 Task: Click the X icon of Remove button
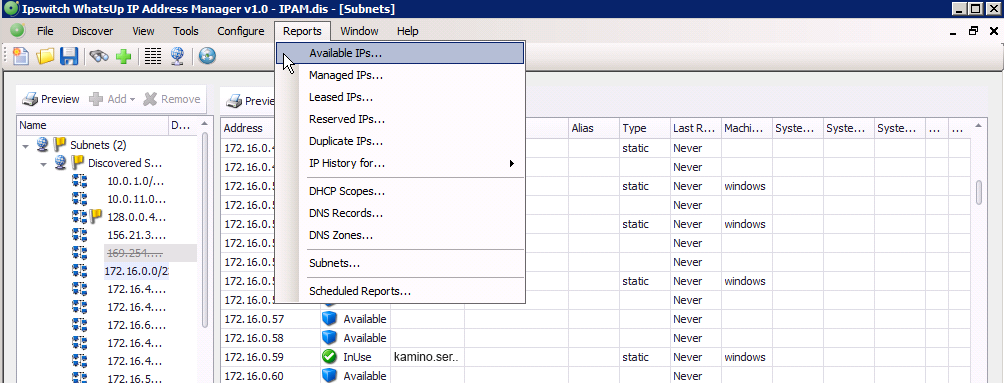coord(150,99)
